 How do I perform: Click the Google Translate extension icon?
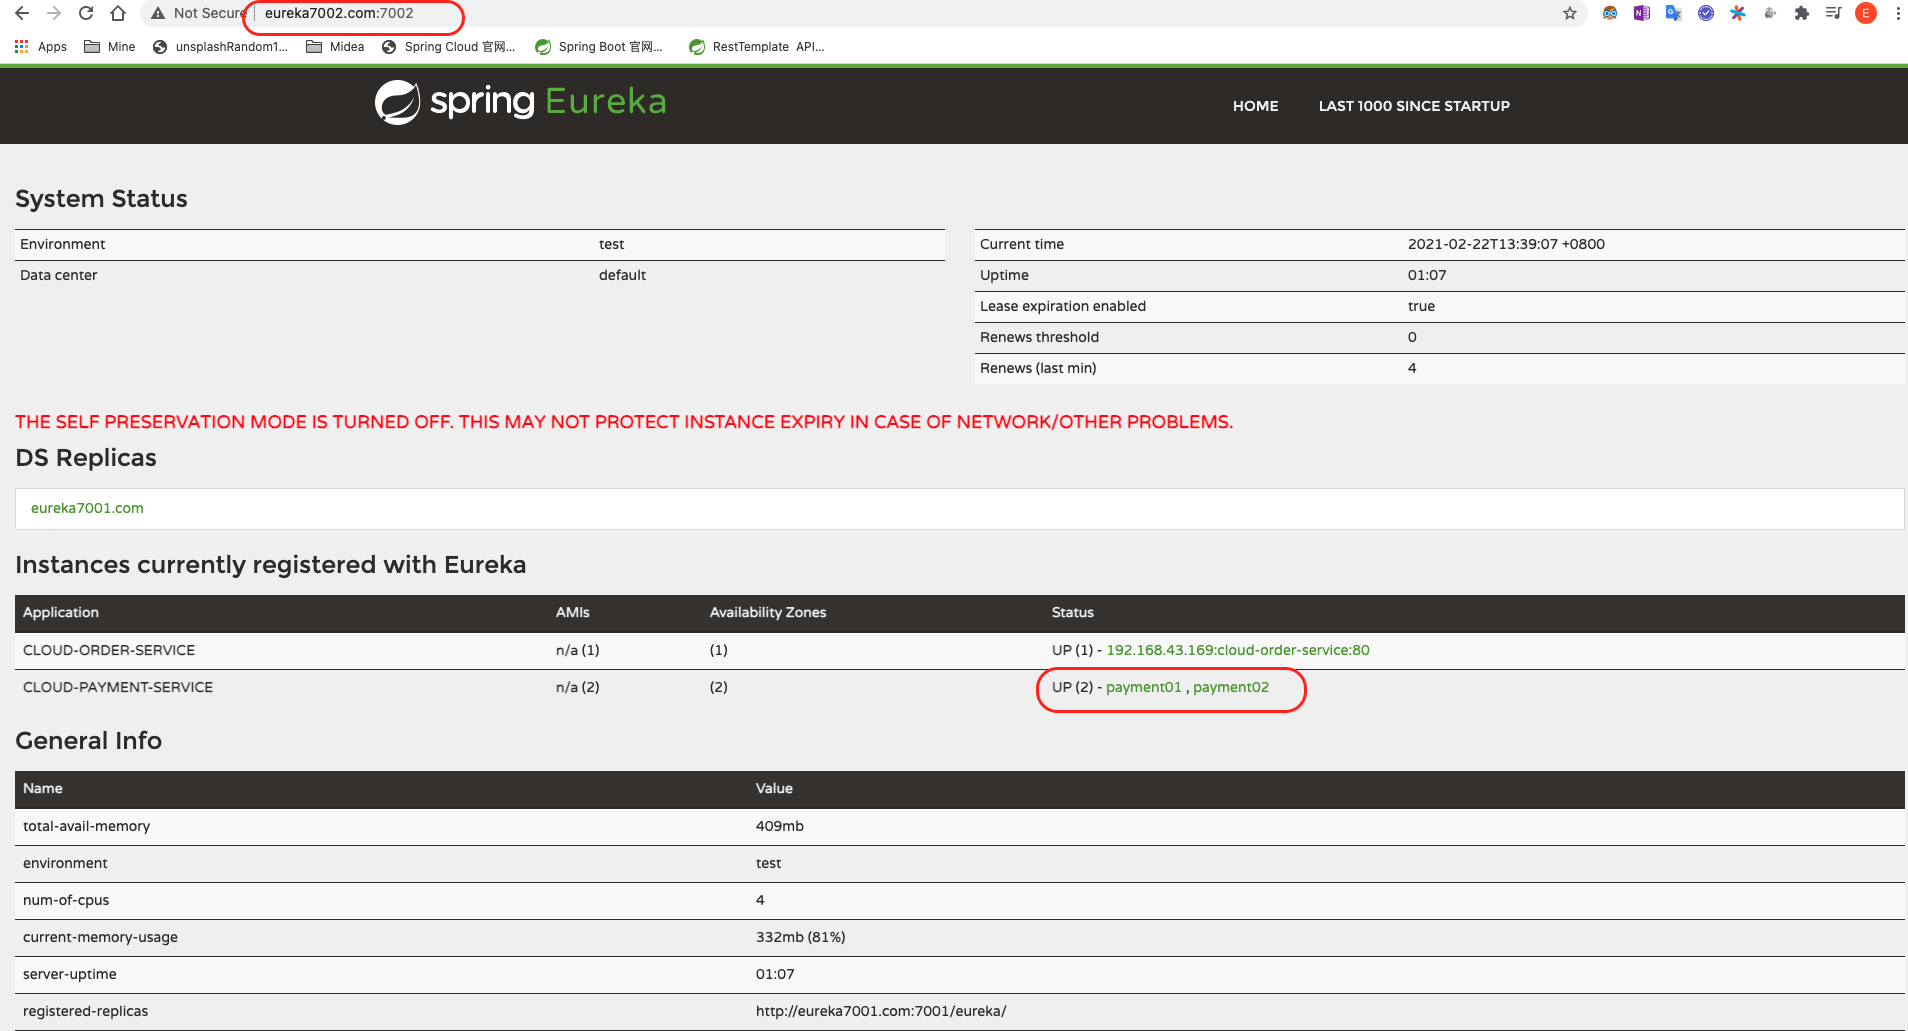click(1673, 13)
